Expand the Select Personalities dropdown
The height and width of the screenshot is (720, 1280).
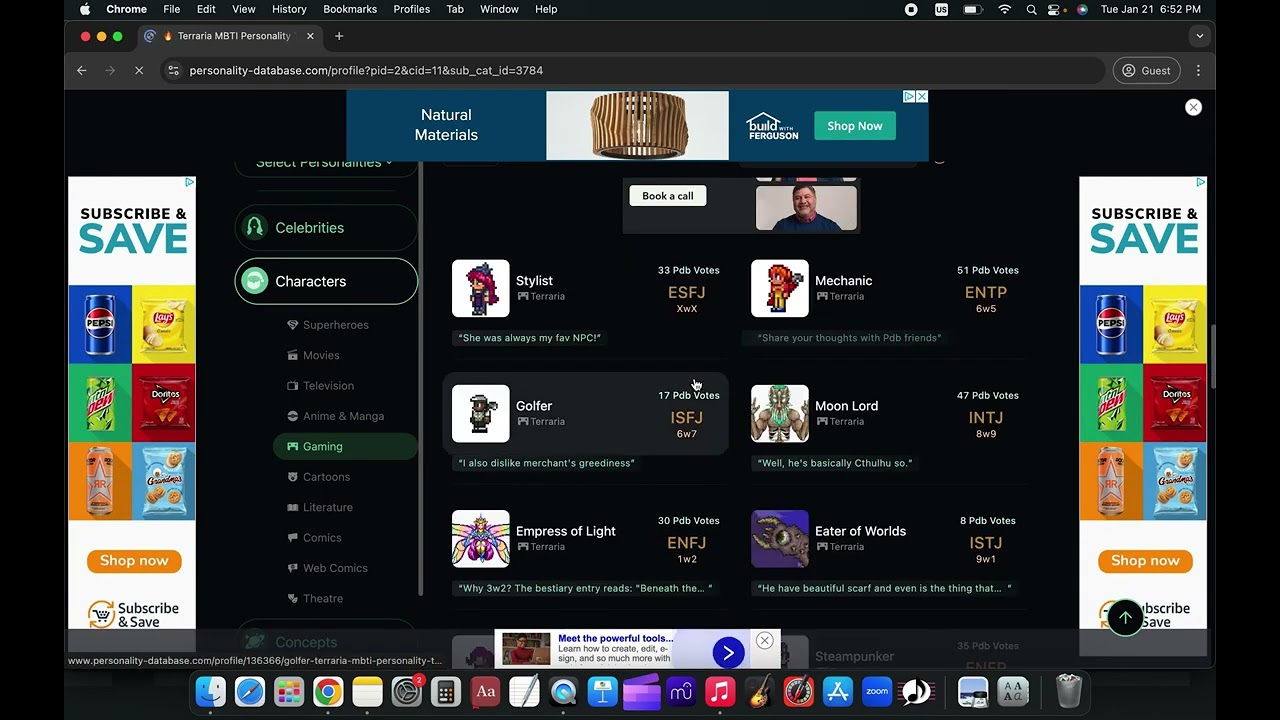click(x=326, y=163)
